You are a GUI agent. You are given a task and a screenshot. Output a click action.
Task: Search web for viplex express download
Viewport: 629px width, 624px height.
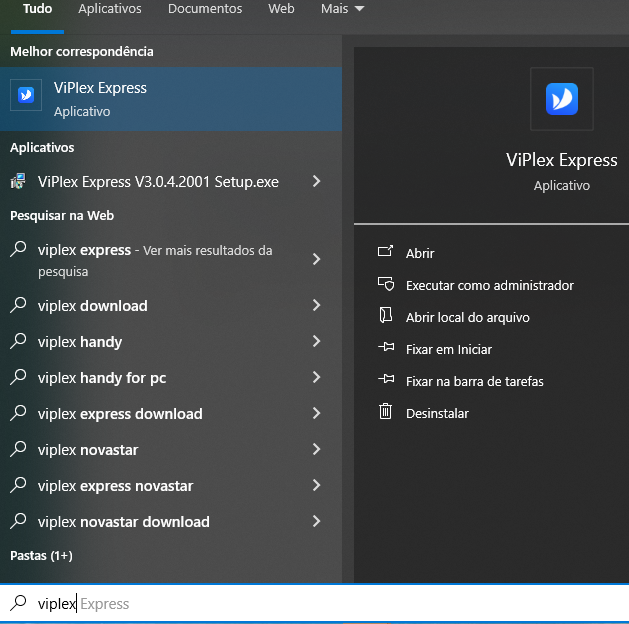[120, 413]
